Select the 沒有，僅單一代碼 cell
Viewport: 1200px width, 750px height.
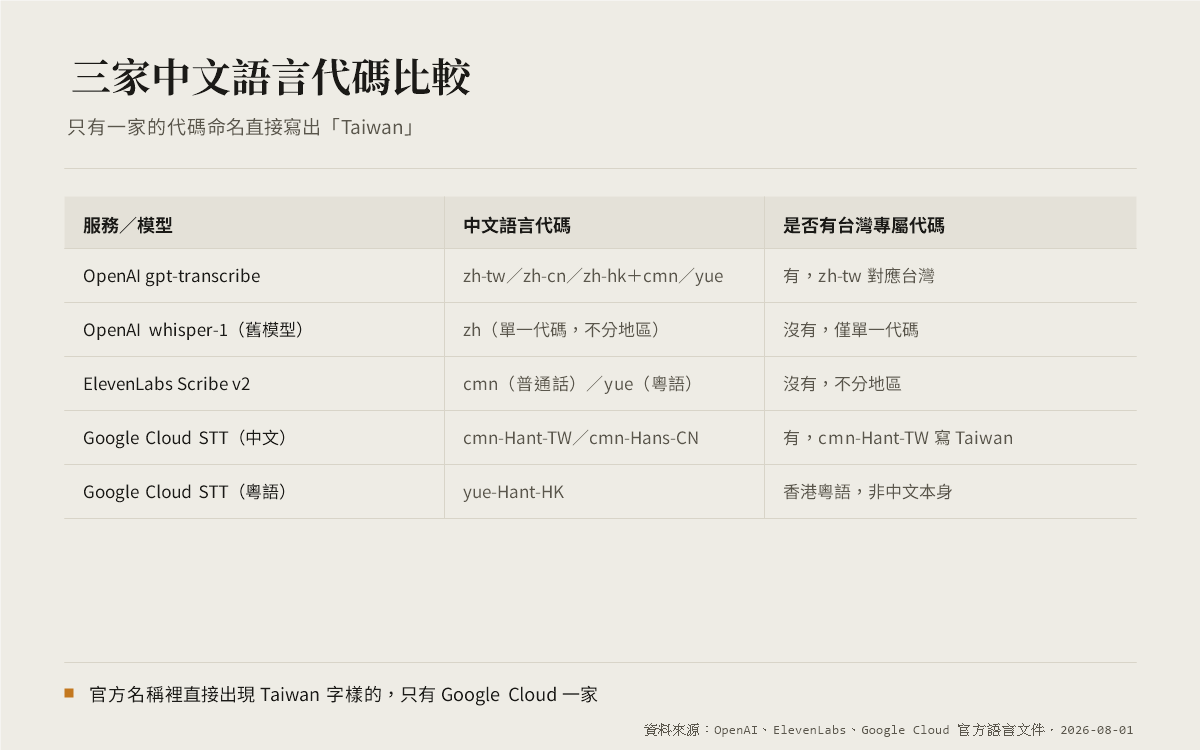(x=950, y=330)
